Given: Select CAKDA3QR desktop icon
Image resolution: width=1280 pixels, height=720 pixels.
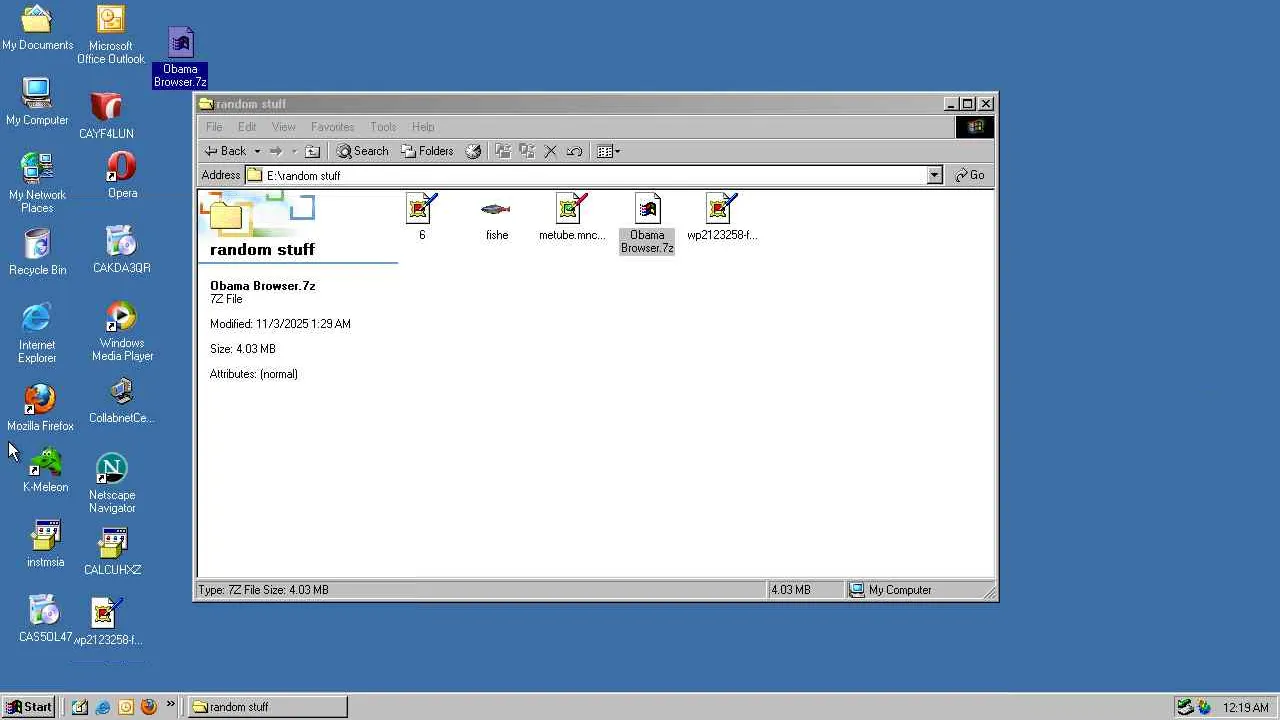Looking at the screenshot, I should (121, 250).
